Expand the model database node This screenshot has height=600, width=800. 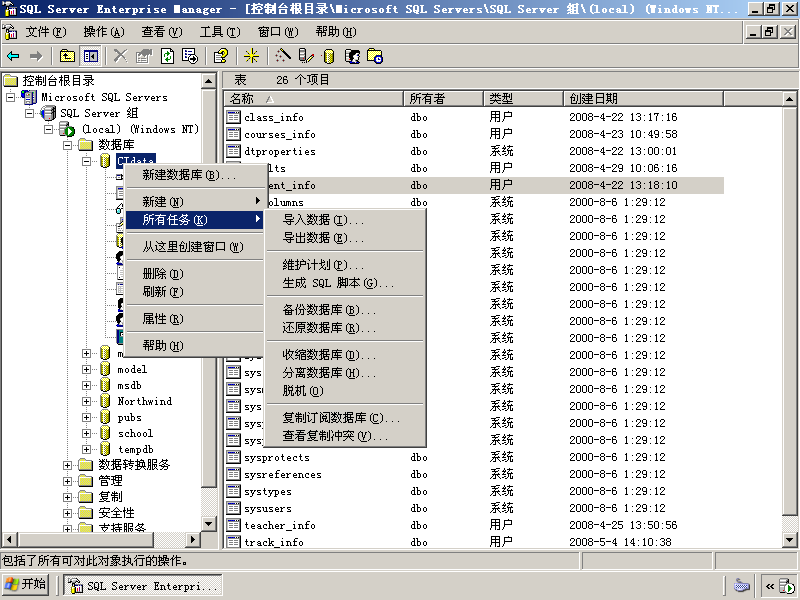pyautogui.click(x=86, y=369)
